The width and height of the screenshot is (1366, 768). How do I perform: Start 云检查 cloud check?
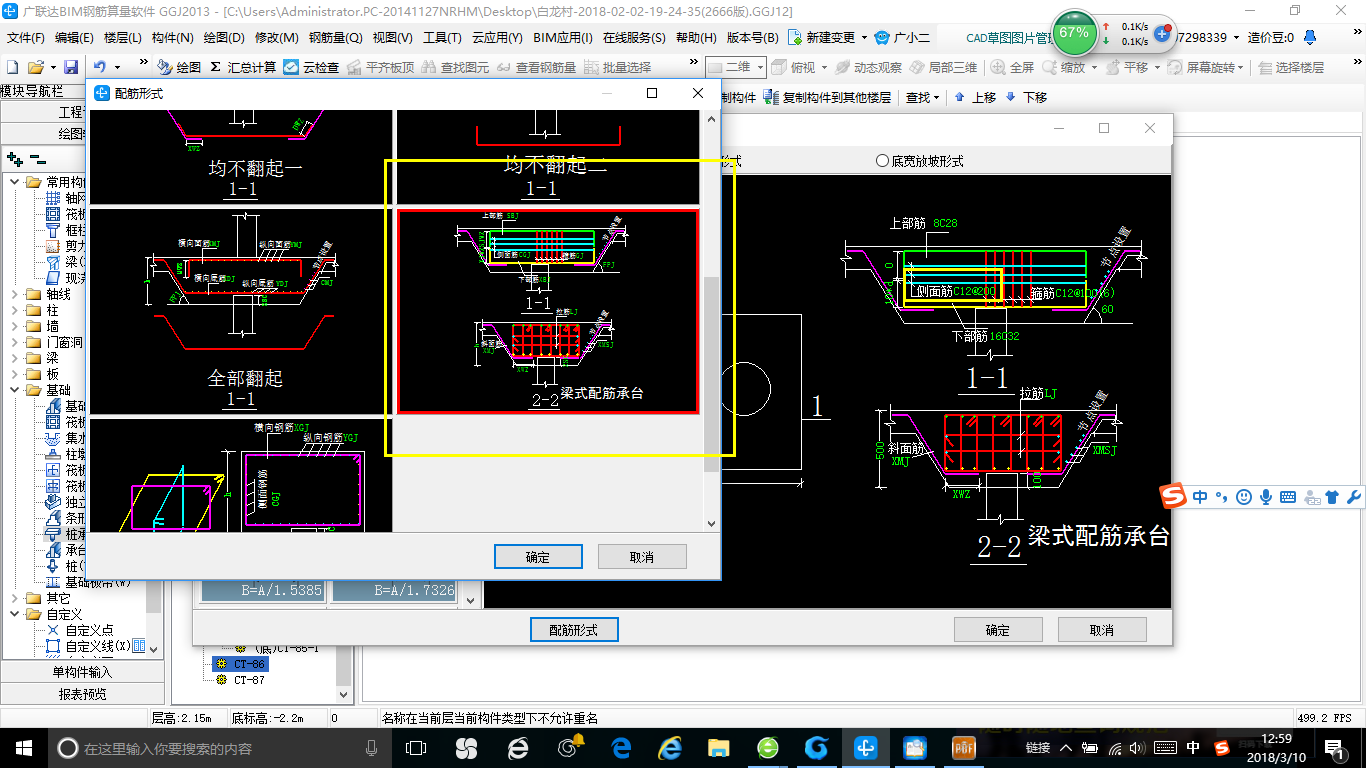[x=311, y=67]
